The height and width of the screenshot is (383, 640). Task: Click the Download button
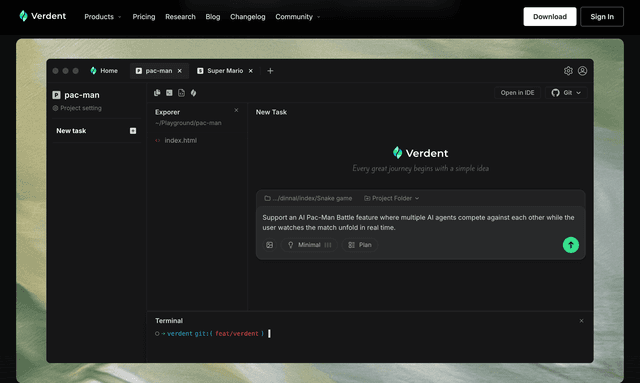pyautogui.click(x=550, y=17)
